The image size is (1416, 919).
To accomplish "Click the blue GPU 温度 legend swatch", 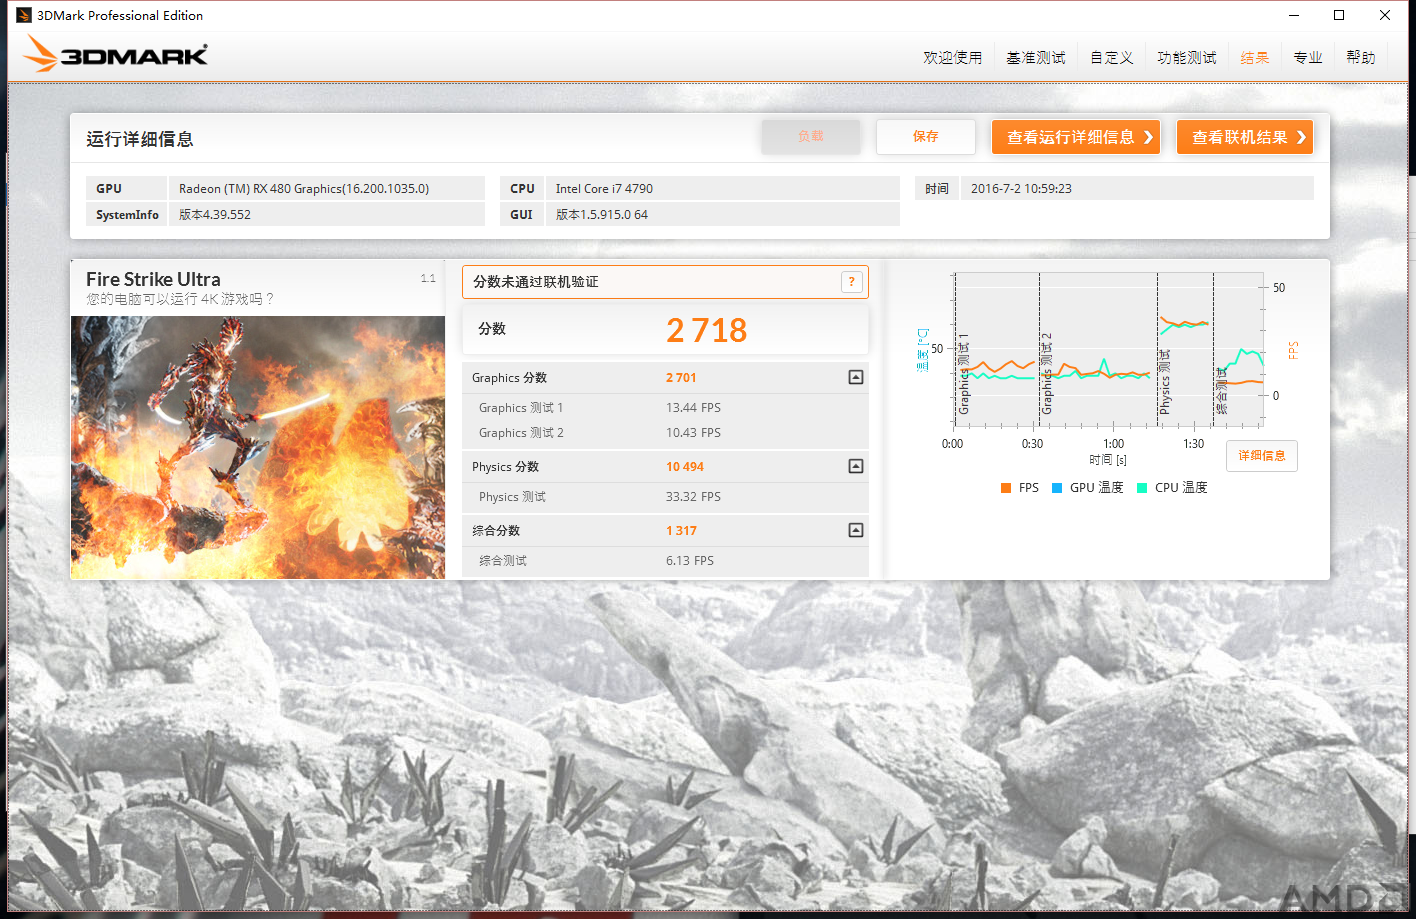I will [x=1057, y=488].
